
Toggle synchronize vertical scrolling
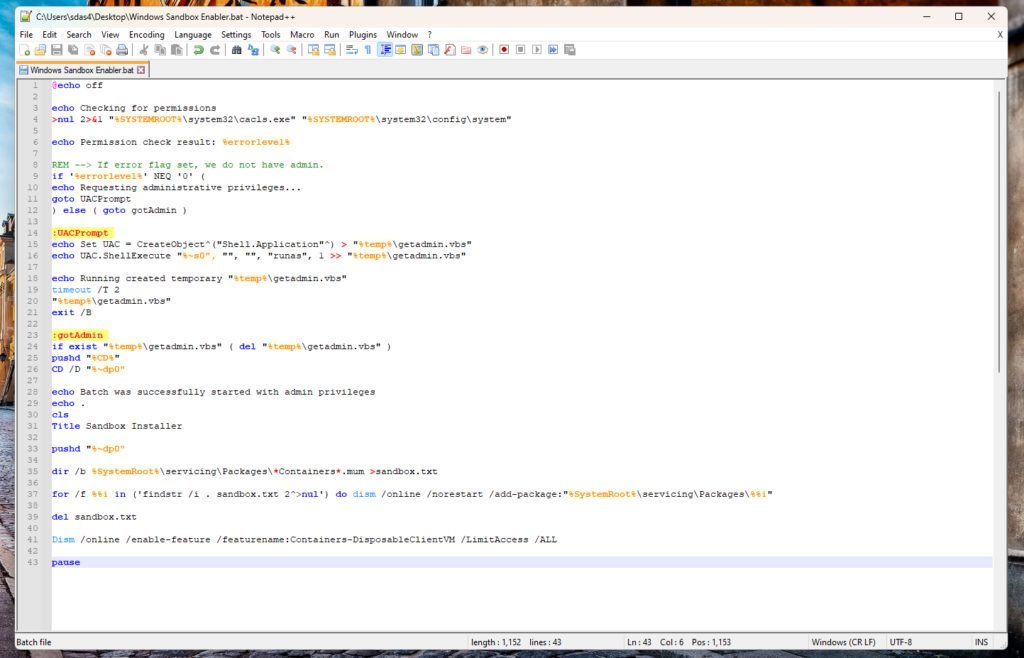[314, 50]
